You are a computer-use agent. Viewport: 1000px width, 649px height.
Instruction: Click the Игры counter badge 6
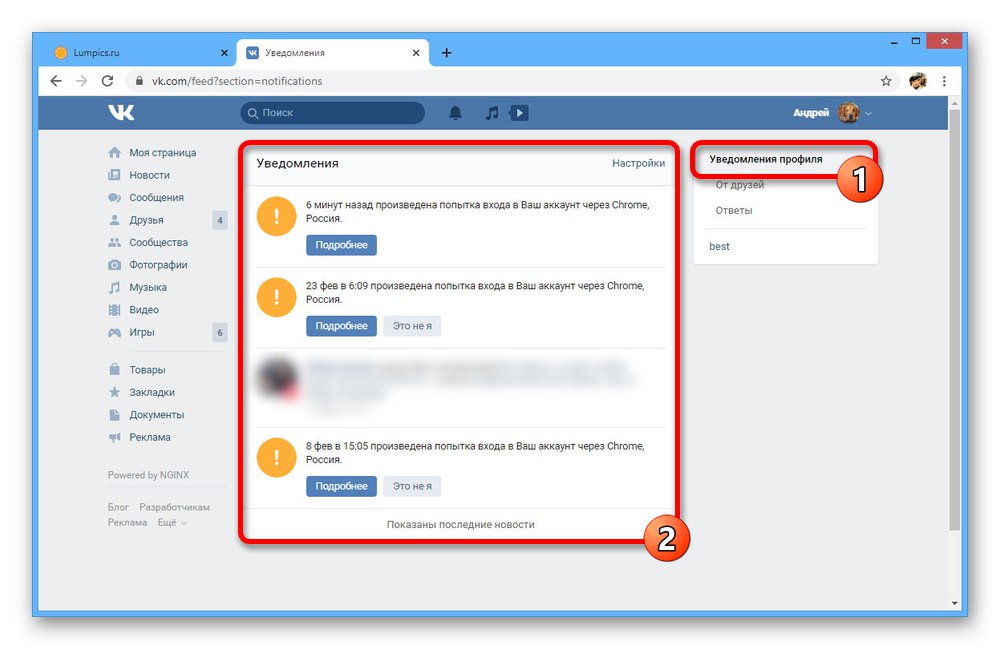(219, 332)
